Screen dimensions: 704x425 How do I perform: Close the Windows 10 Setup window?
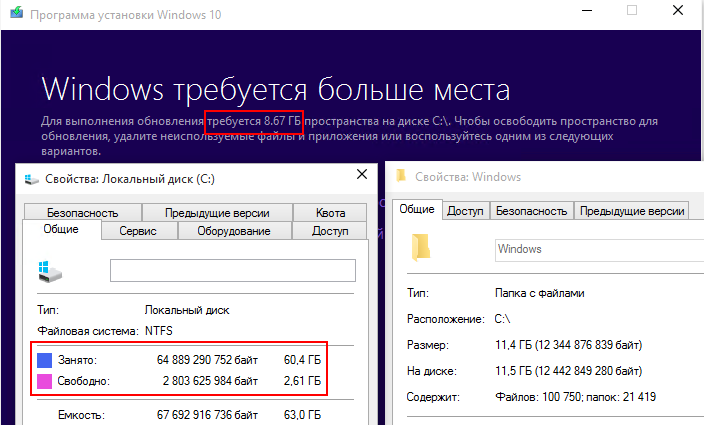[678, 10]
